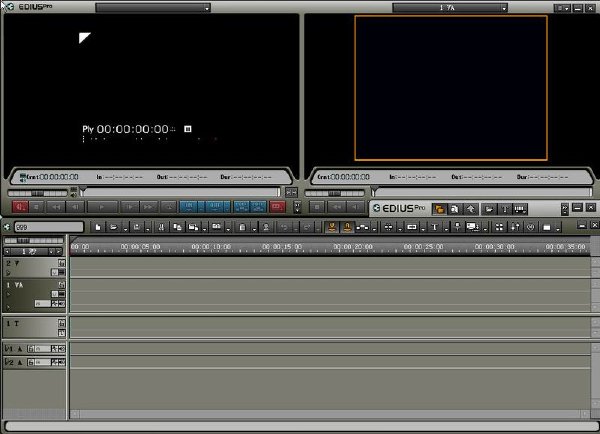This screenshot has height=434, width=600.
Task: Click the replace clip icon in timeline toolbar
Action: click(x=217, y=227)
